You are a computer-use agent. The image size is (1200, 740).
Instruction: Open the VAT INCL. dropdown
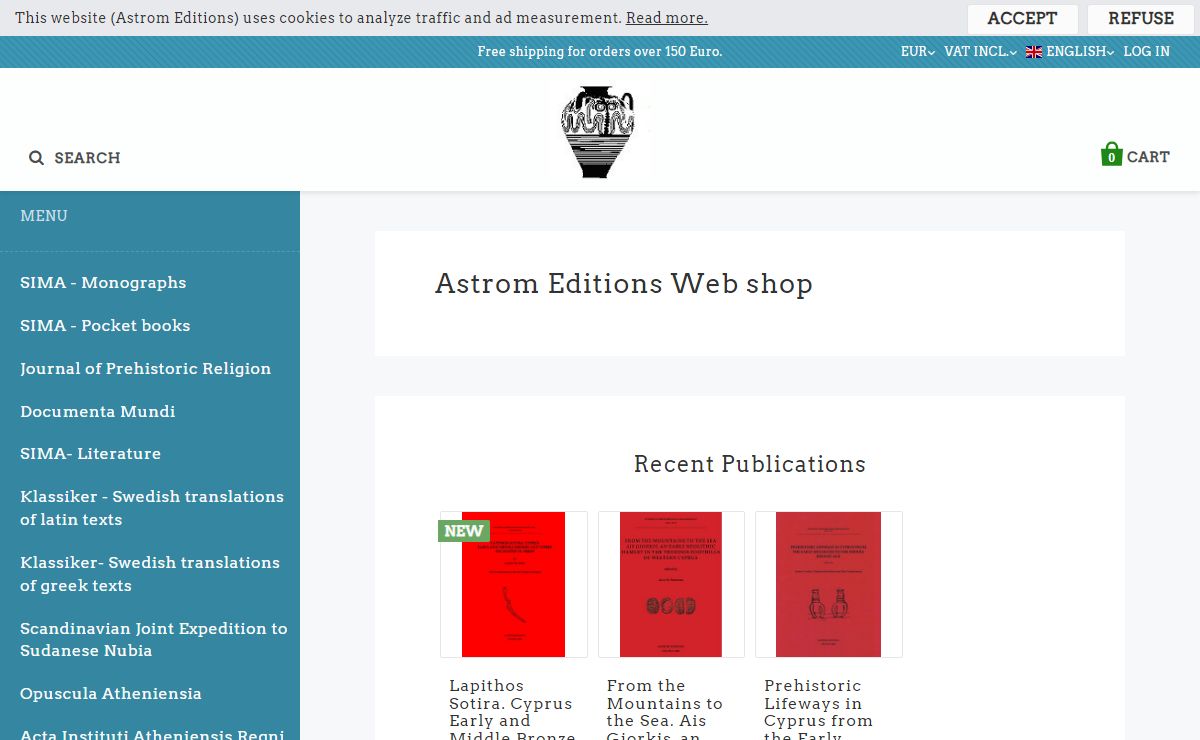pos(980,52)
